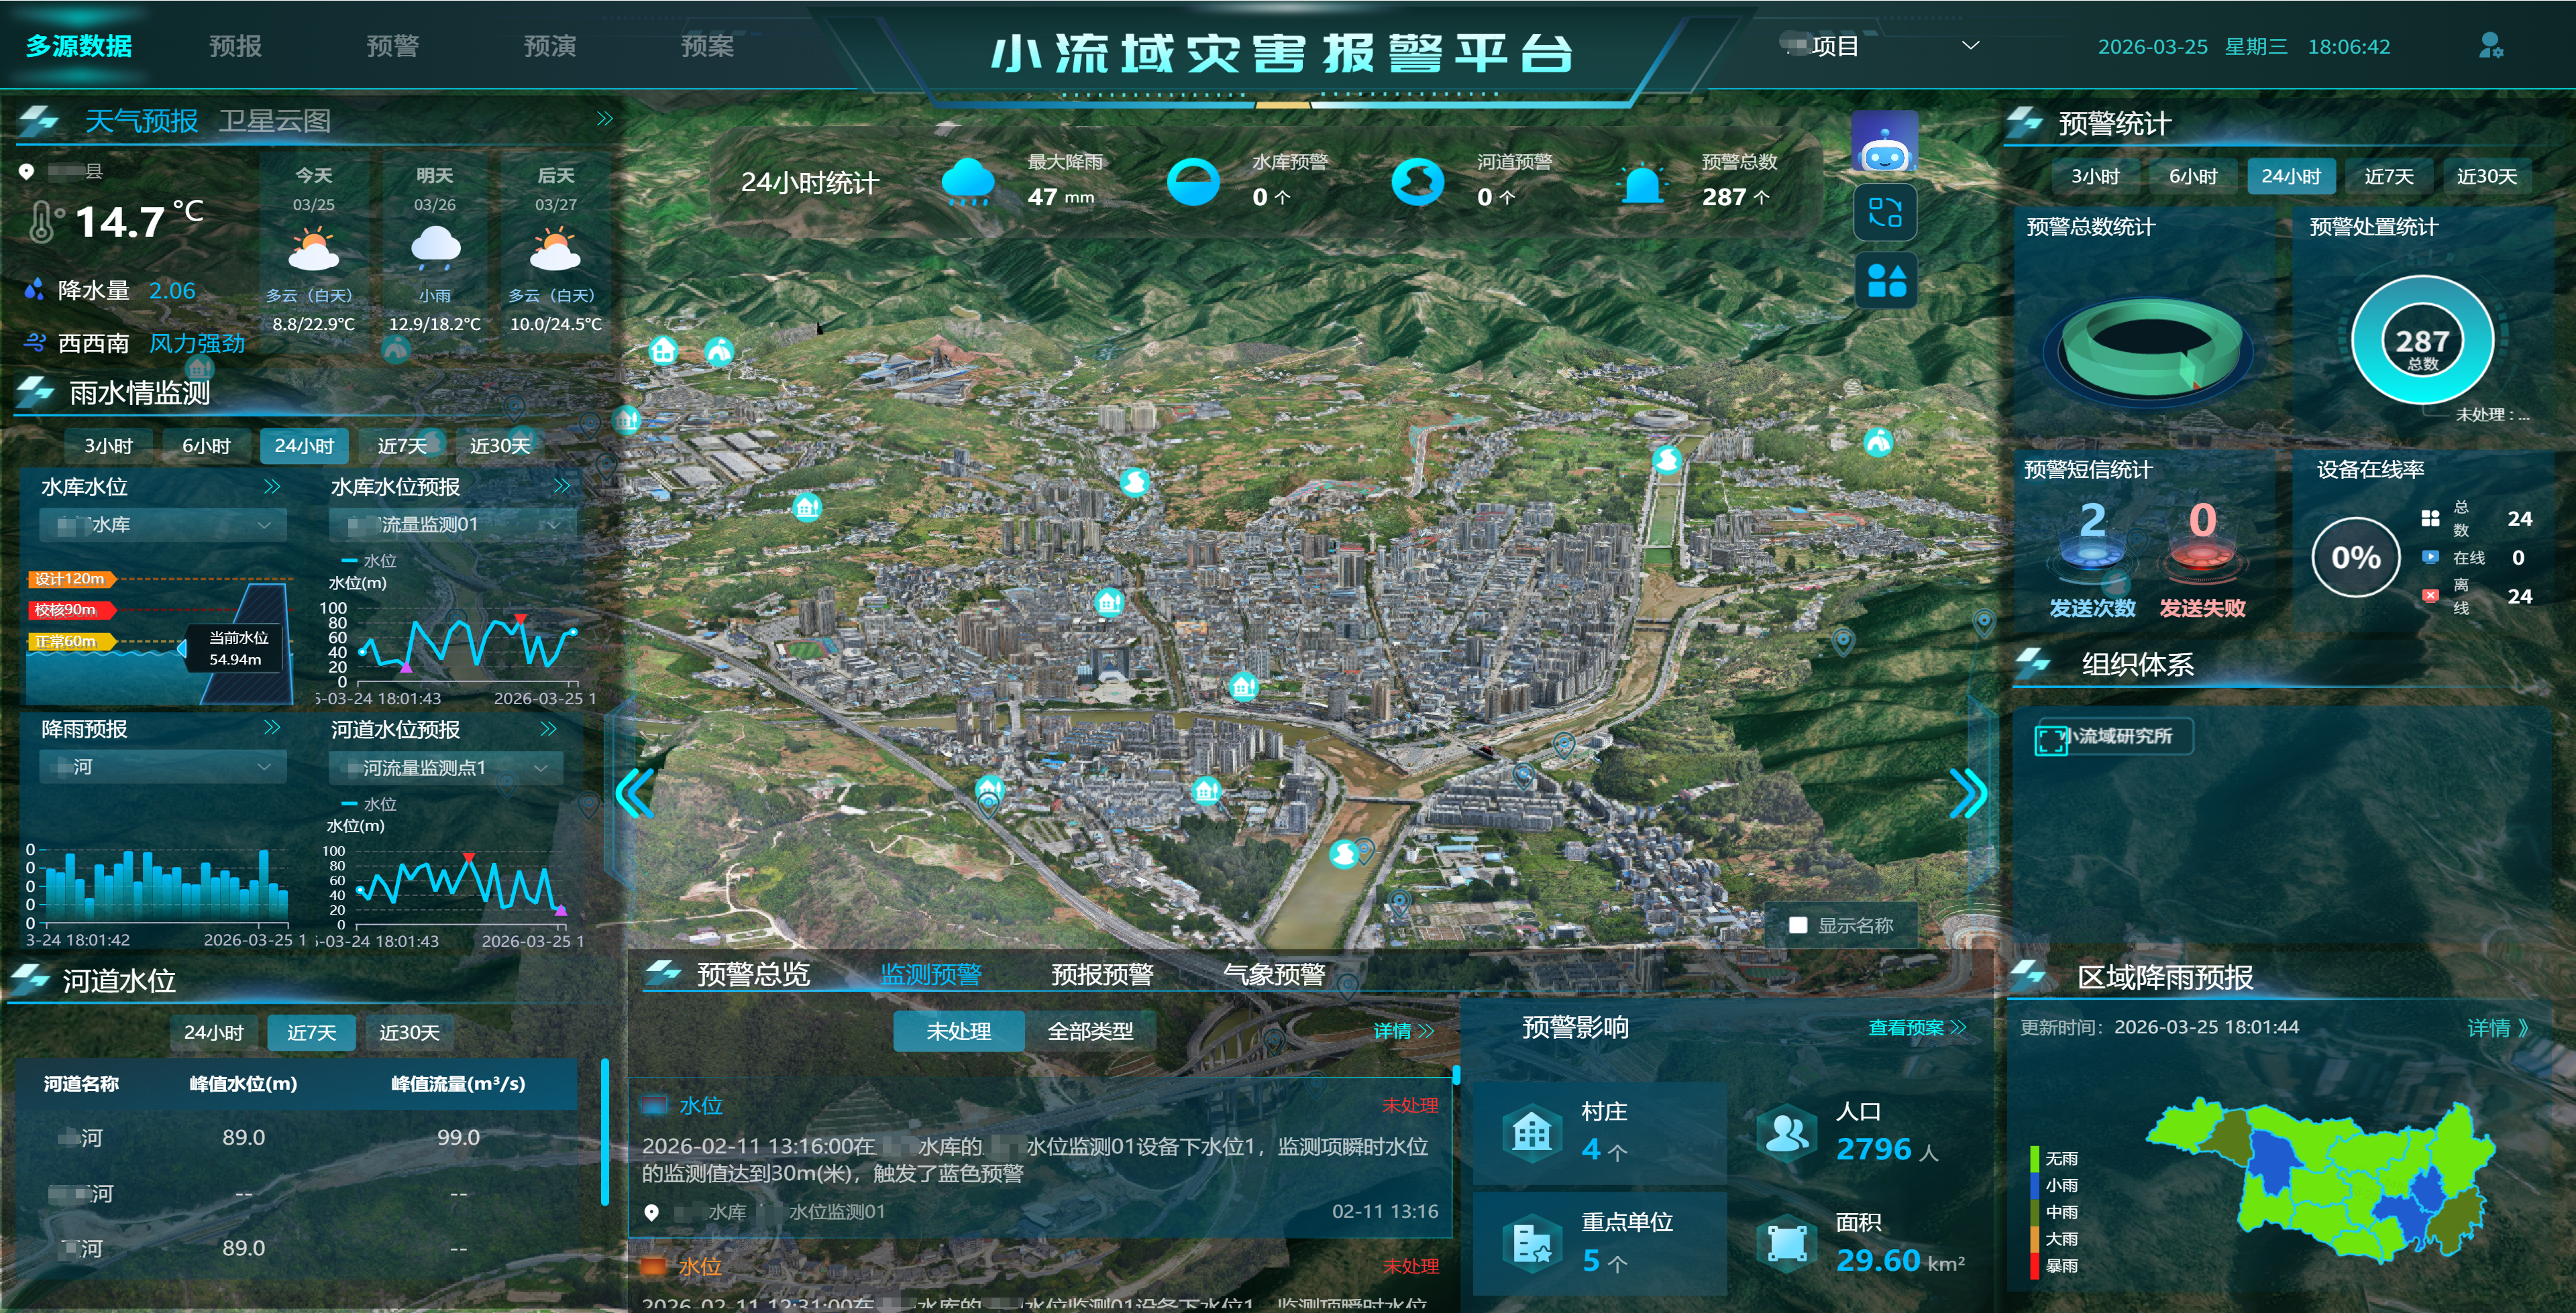
Task: Open the shapes layer category icon
Action: (x=1886, y=279)
